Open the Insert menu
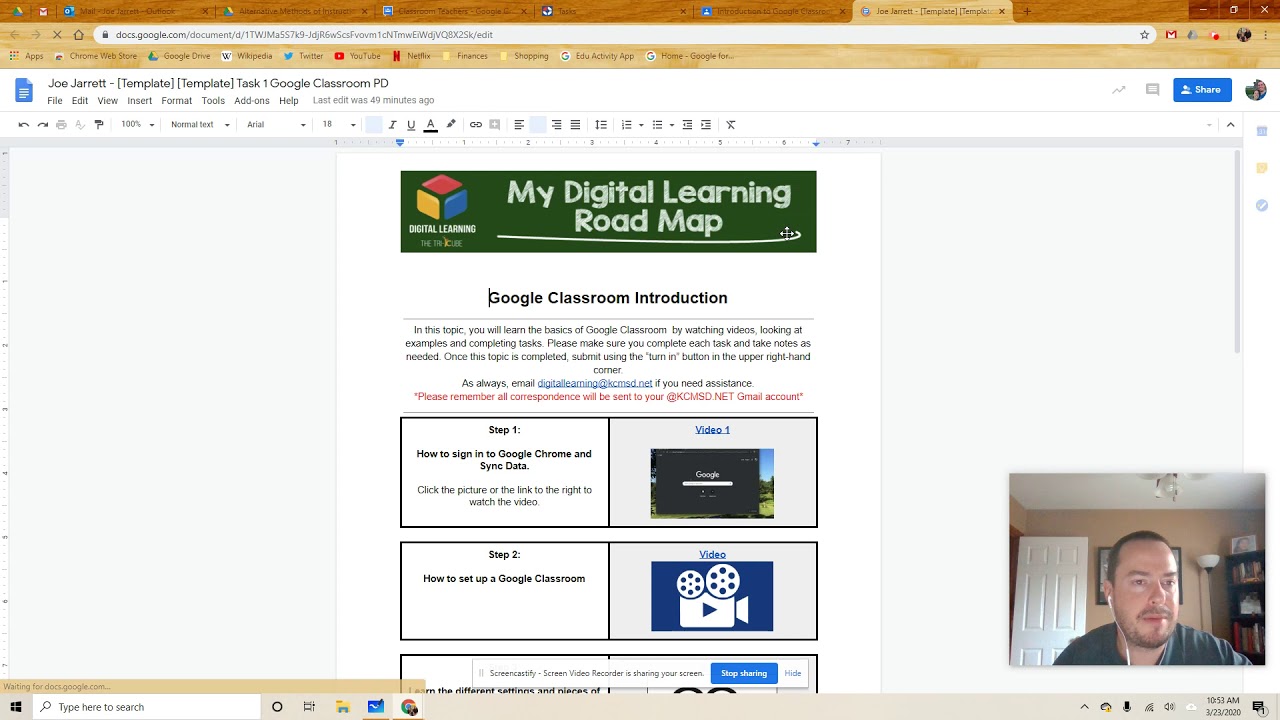The width and height of the screenshot is (1280, 720). pyautogui.click(x=140, y=101)
